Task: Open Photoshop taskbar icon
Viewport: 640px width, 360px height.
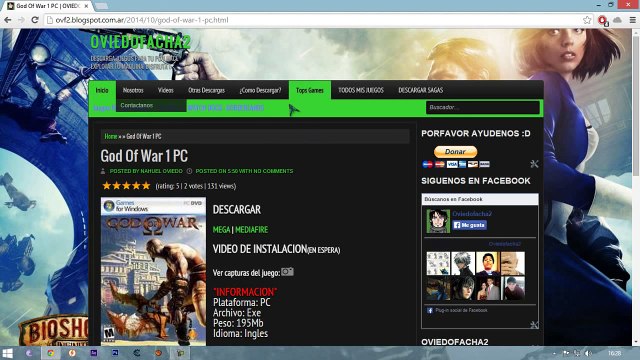Action: [x=116, y=353]
